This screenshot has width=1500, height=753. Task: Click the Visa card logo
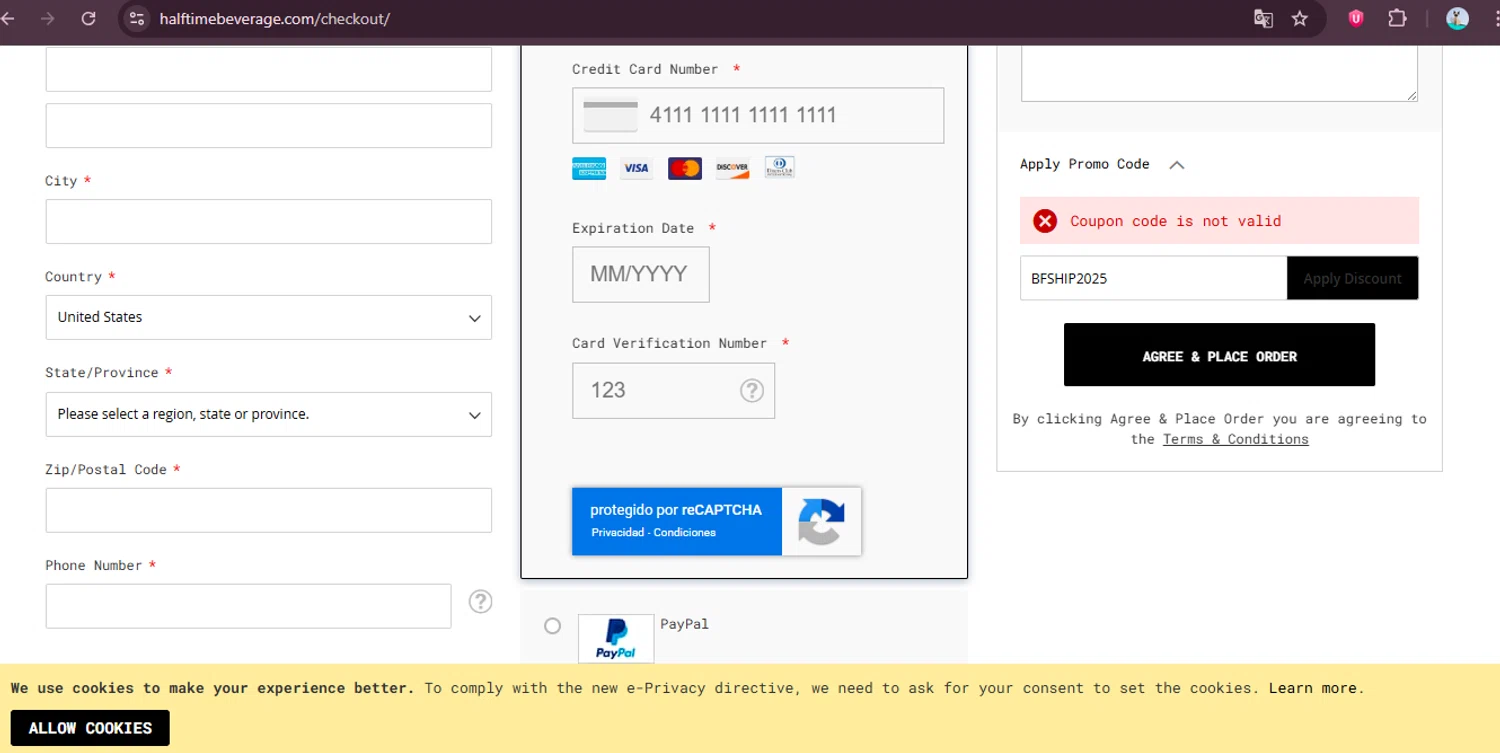pyautogui.click(x=636, y=168)
